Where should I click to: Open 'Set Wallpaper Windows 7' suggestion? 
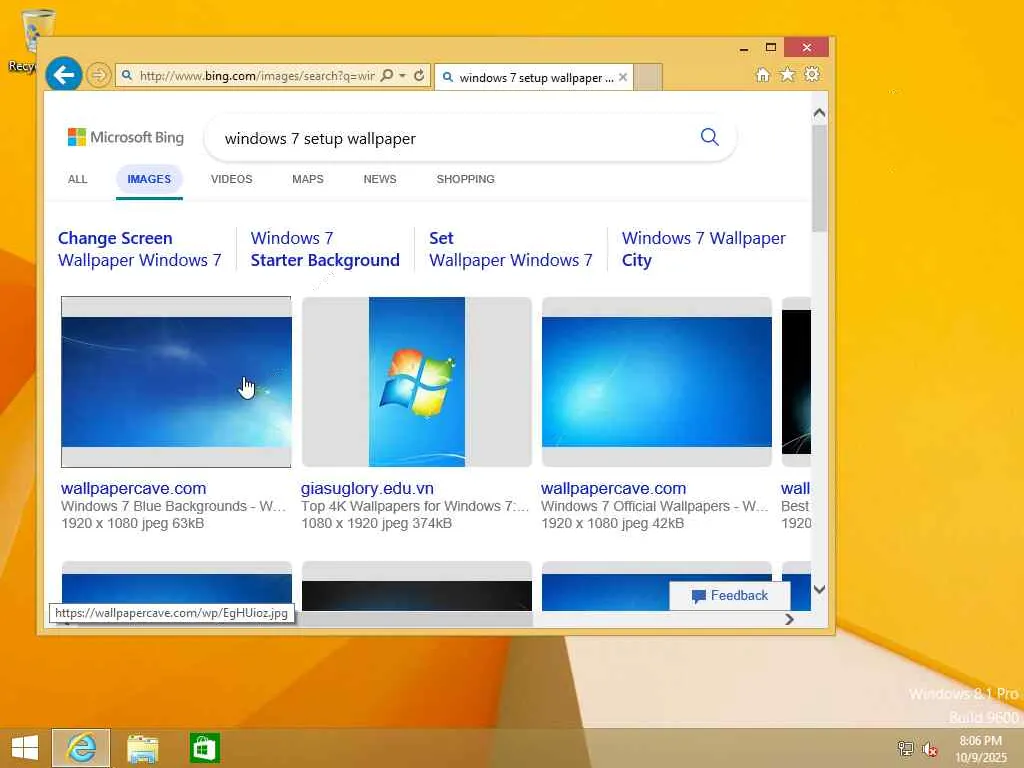click(511, 249)
